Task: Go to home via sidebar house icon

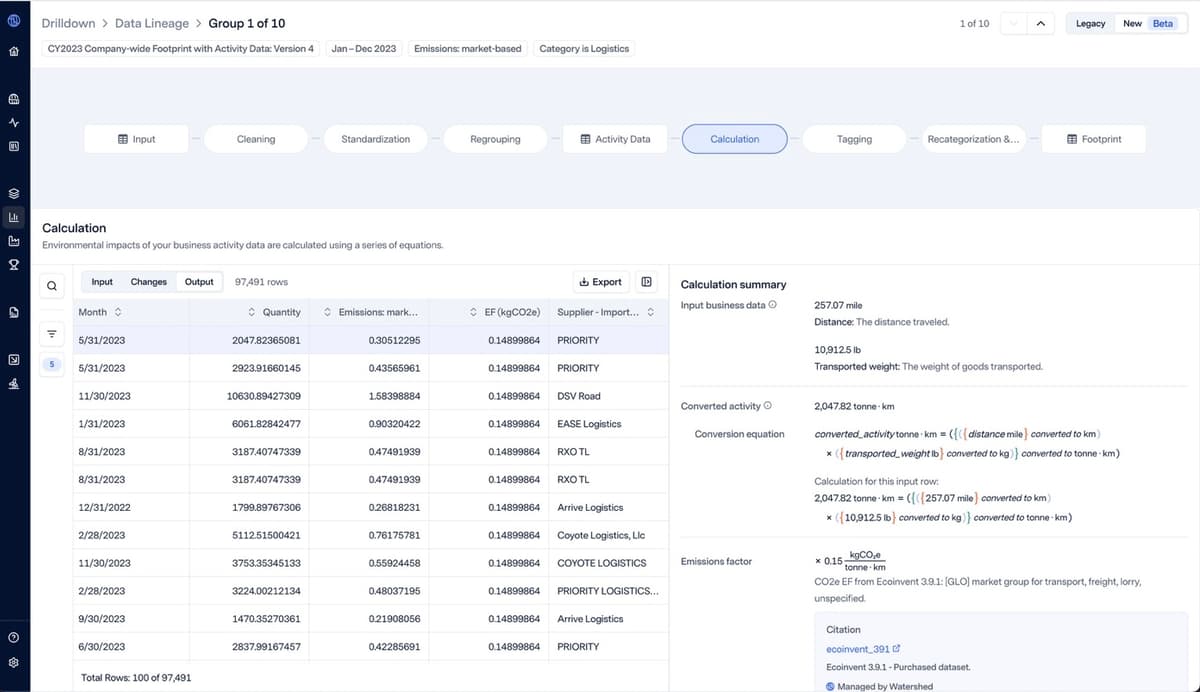Action: (14, 51)
